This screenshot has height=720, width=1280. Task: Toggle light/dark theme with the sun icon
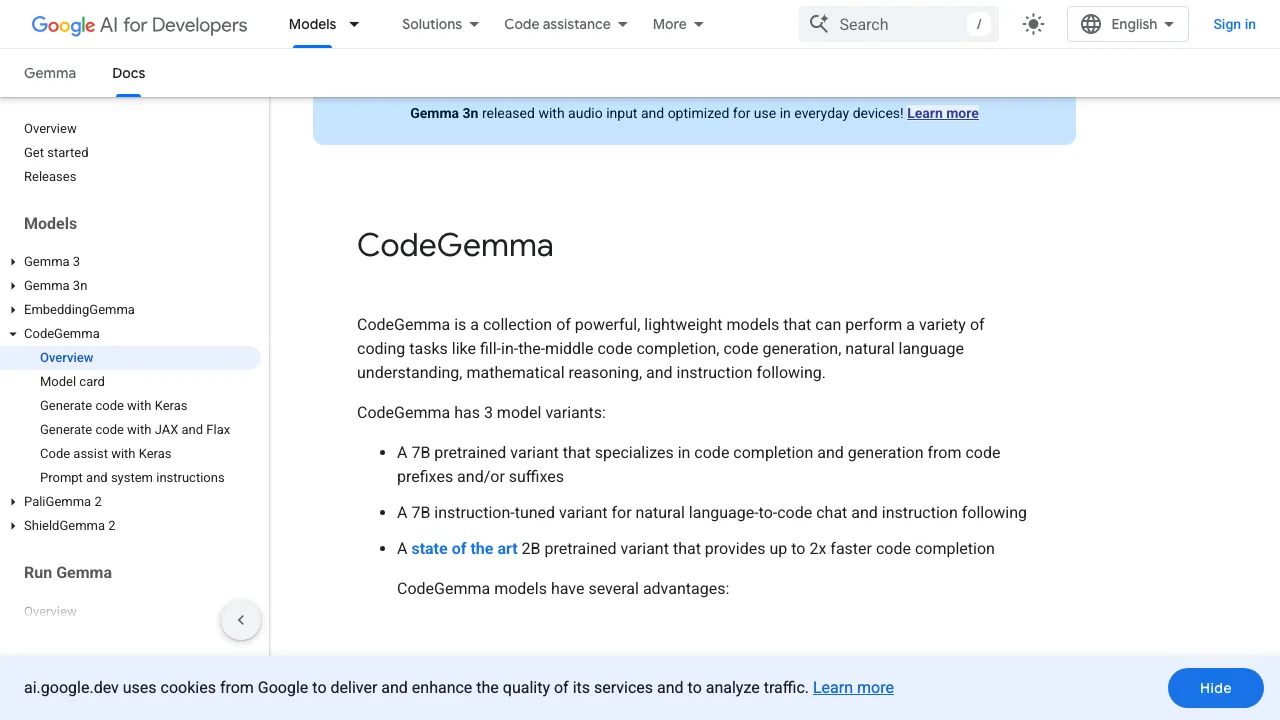(x=1033, y=24)
